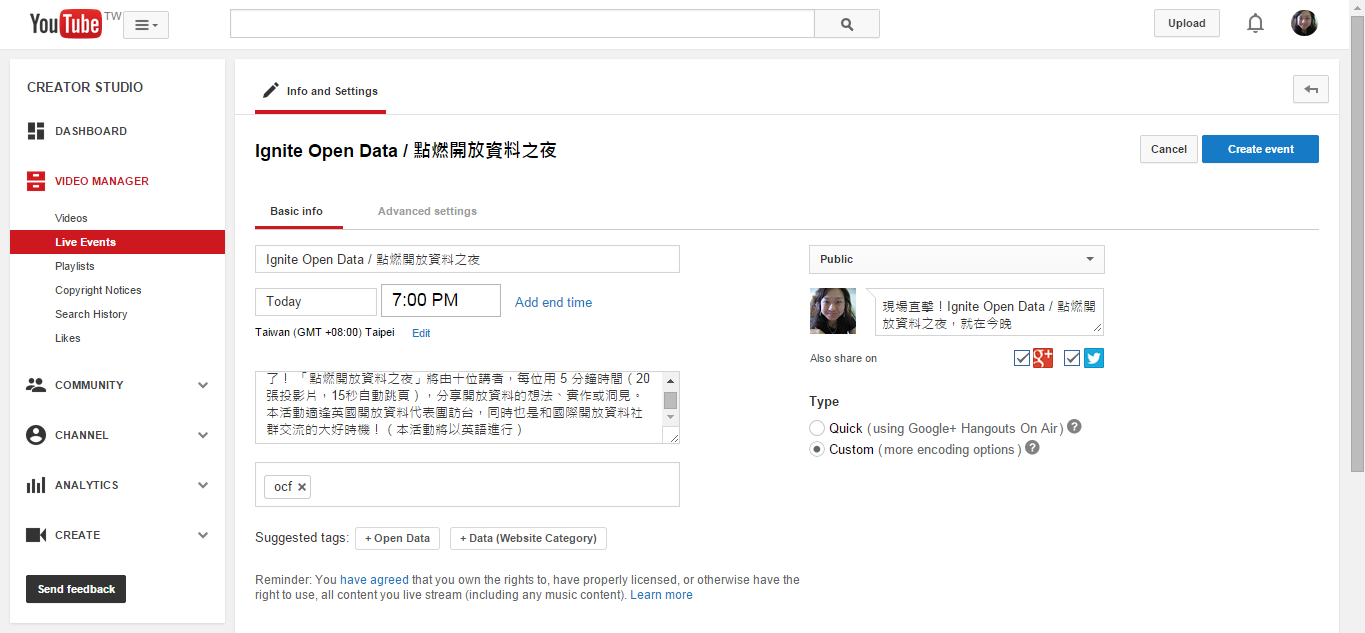Click the profile thumbnail beside share message

833,311
